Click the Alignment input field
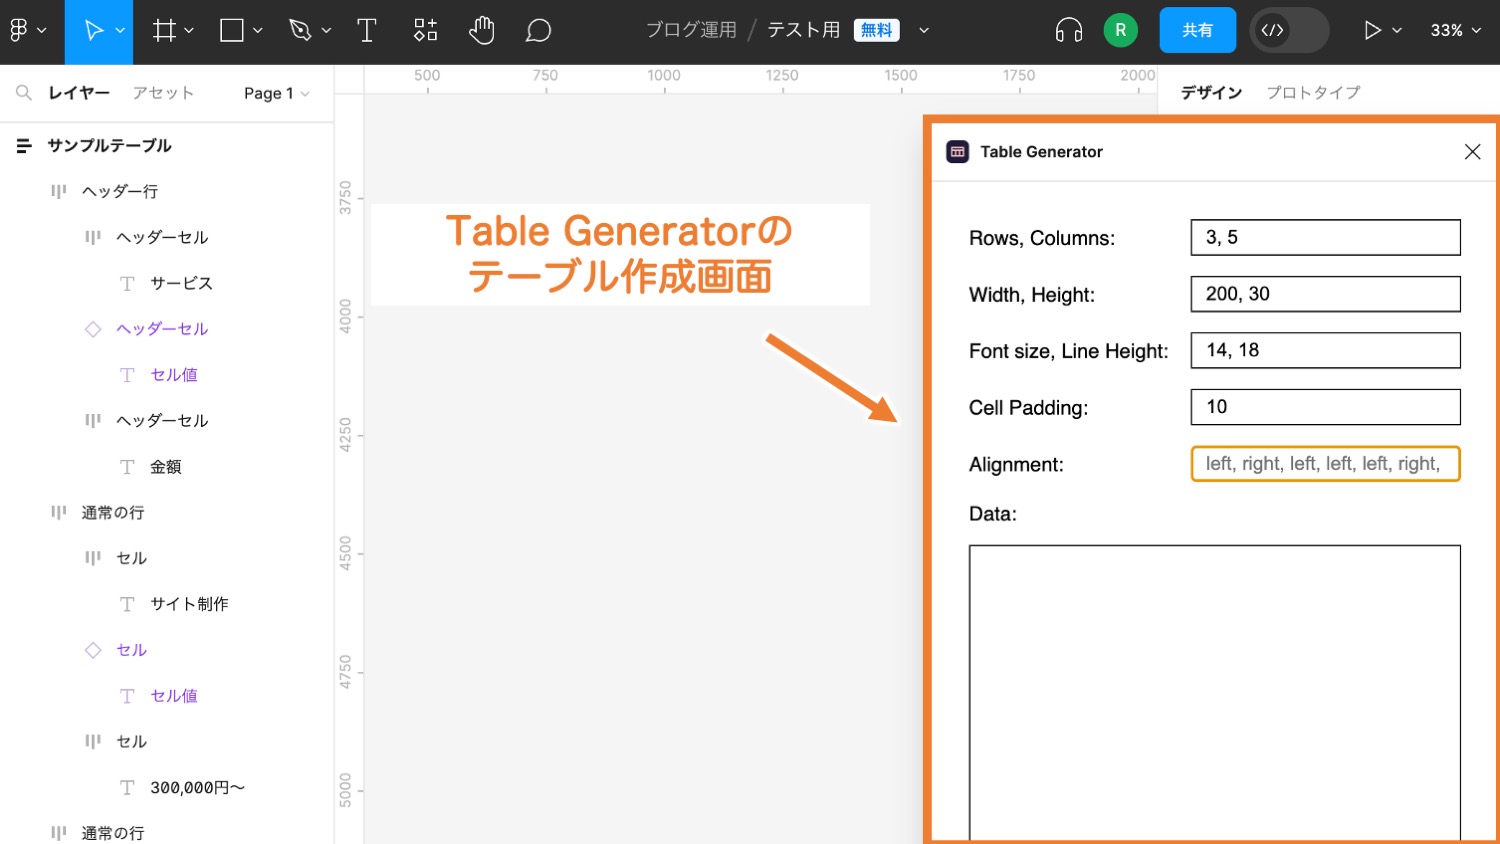This screenshot has width=1500, height=844. click(1325, 463)
